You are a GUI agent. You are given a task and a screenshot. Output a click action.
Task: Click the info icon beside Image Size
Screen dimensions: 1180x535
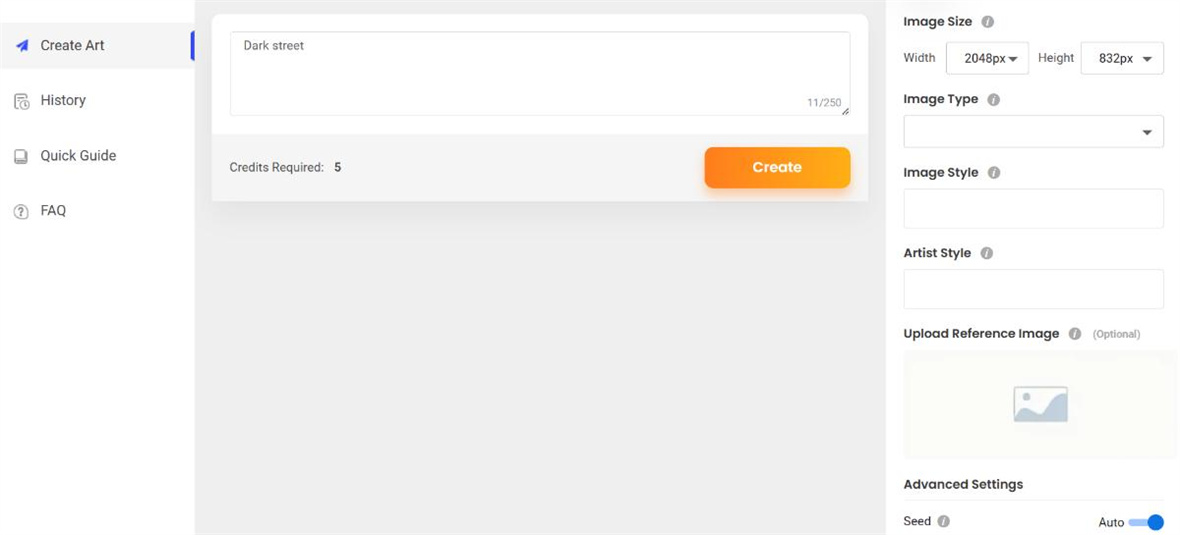(x=988, y=21)
